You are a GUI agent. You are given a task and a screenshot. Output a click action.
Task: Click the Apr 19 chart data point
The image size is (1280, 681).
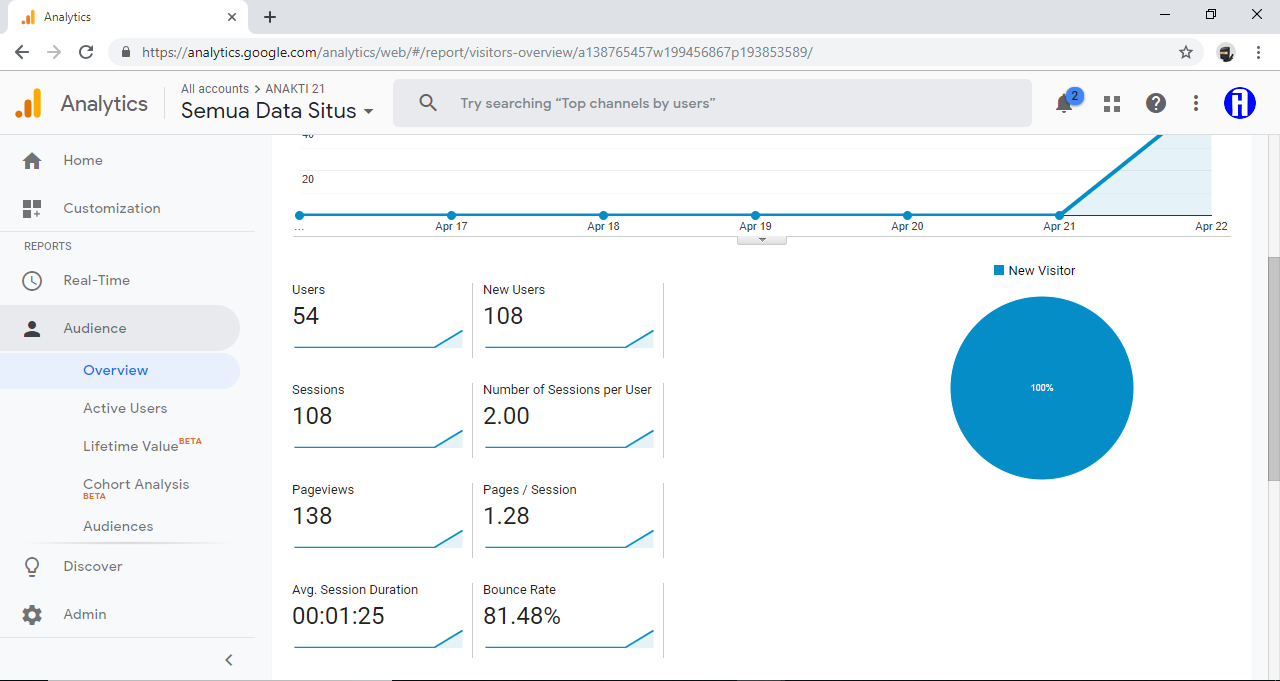tap(755, 215)
